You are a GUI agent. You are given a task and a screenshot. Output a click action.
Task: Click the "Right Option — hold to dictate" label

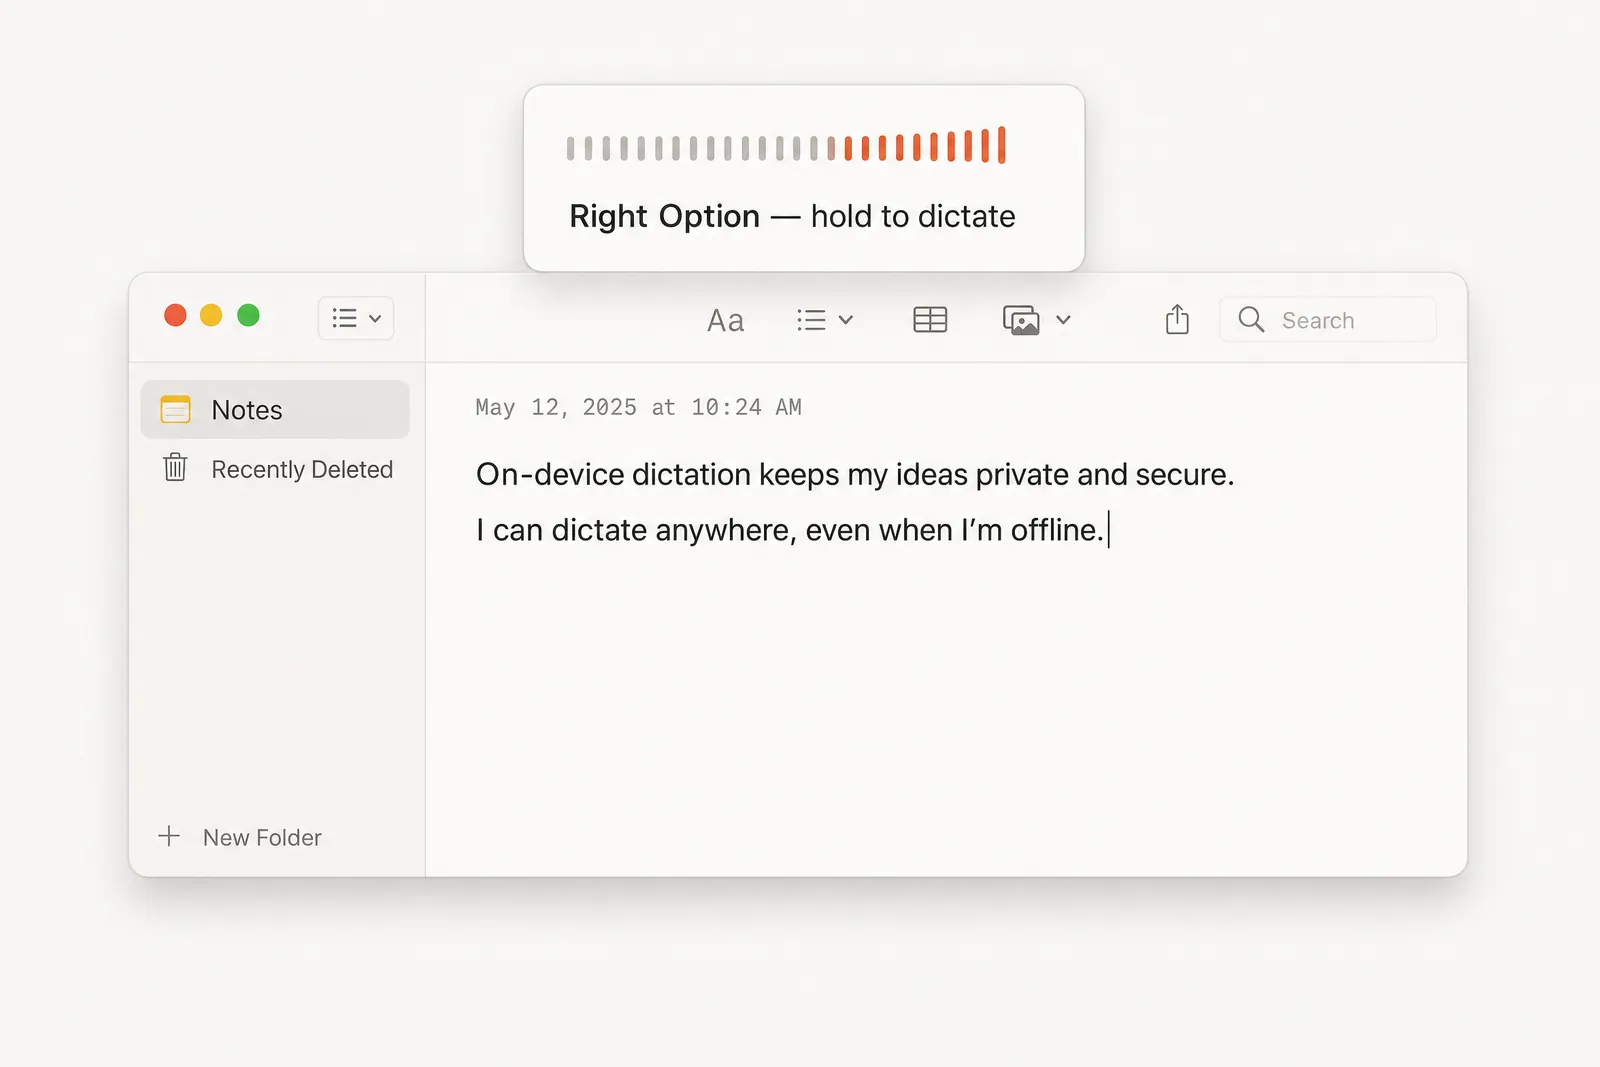coord(792,216)
